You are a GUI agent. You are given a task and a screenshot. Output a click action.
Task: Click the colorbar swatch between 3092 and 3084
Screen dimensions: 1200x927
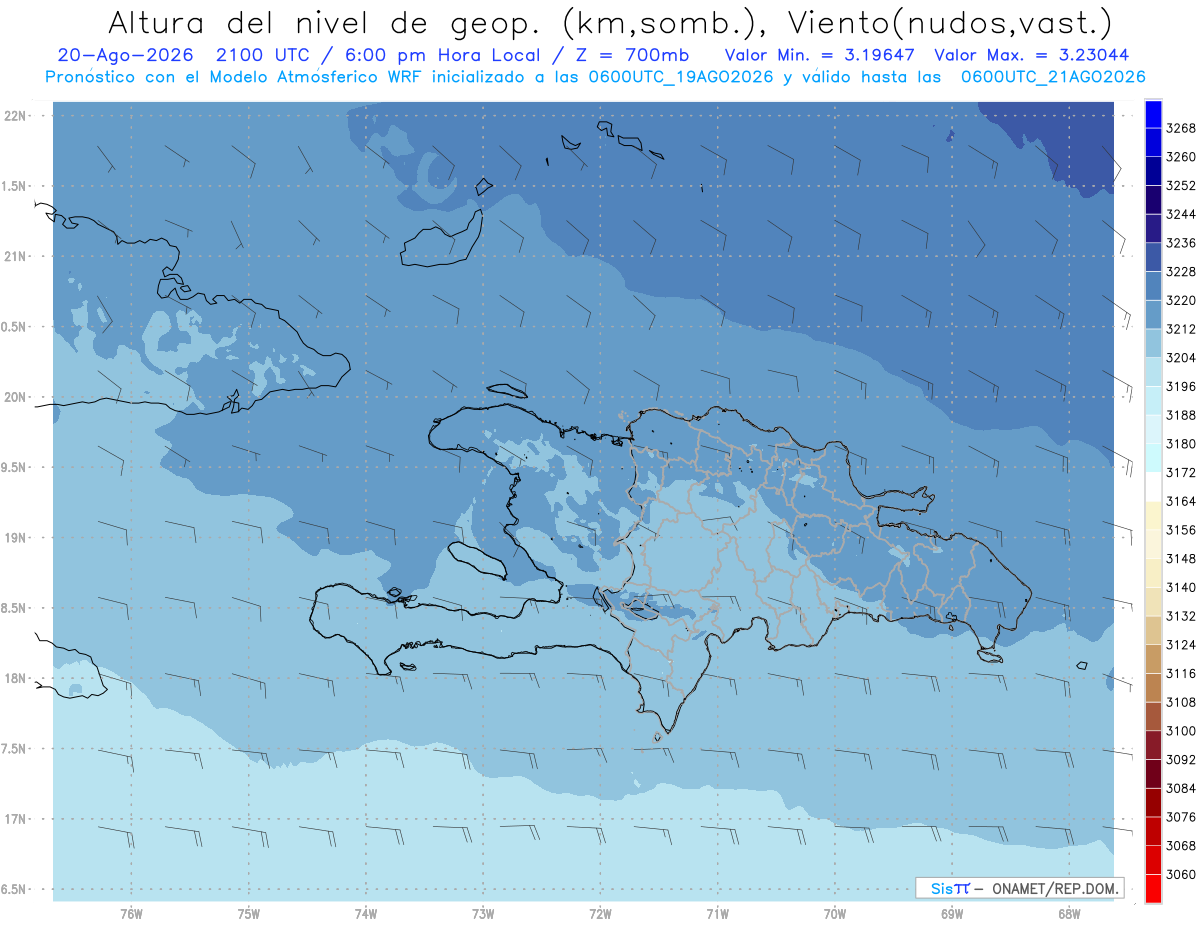coord(1153,774)
